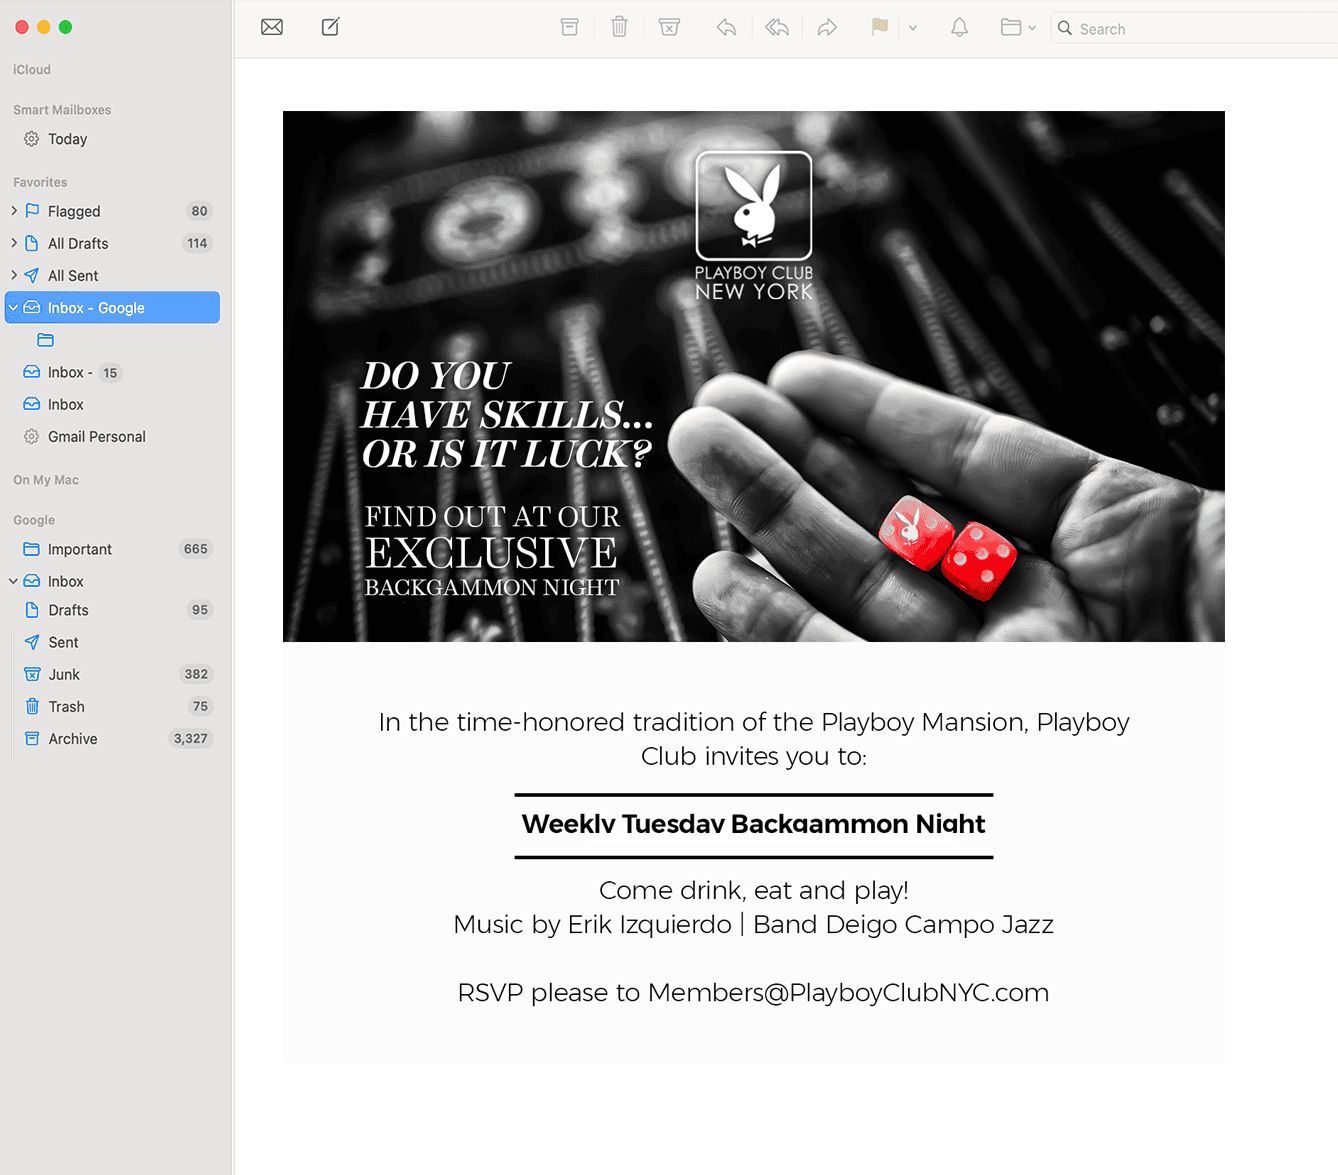The height and width of the screenshot is (1175, 1338).
Task: Open the Junk mailbox
Action: coord(64,675)
